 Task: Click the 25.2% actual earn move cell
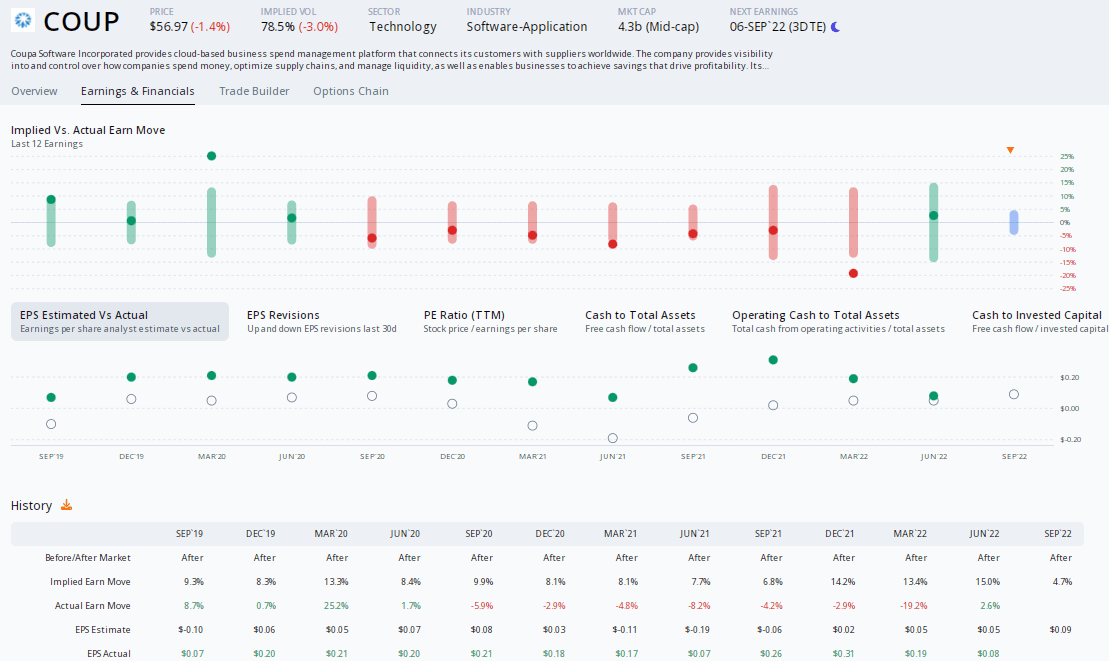click(337, 606)
